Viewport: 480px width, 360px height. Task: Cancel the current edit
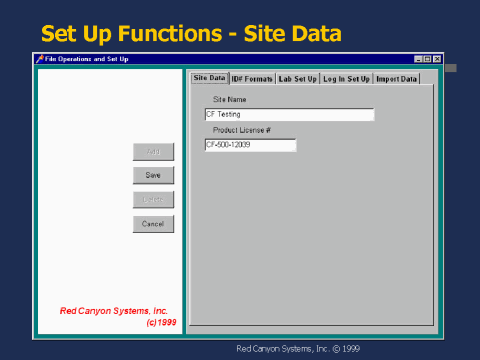pos(153,224)
